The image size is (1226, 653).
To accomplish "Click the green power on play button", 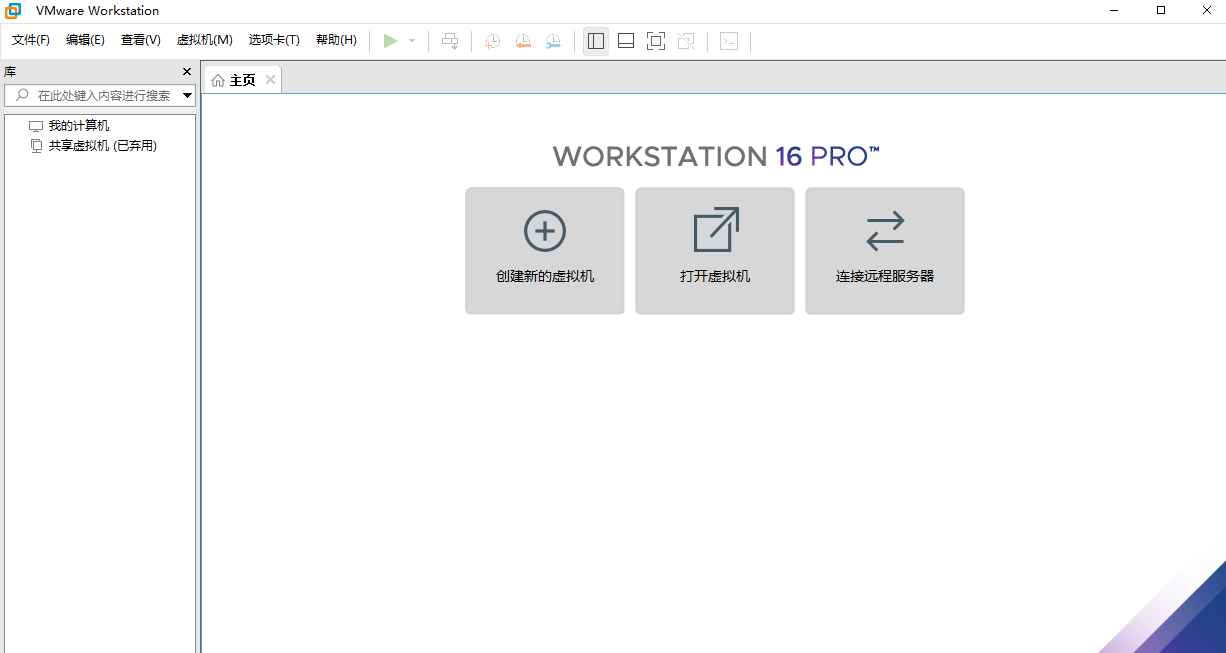I will pos(390,41).
